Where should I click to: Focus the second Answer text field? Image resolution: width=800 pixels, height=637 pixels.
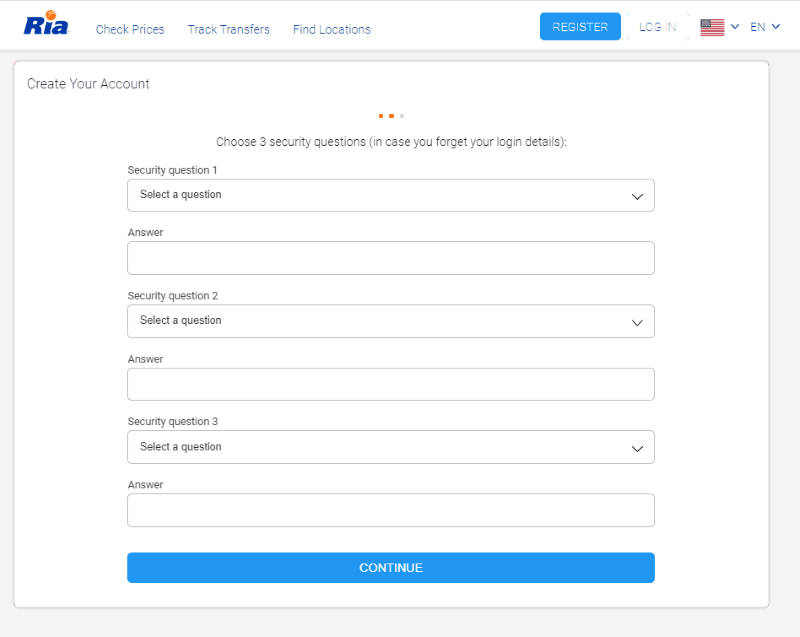(x=390, y=384)
